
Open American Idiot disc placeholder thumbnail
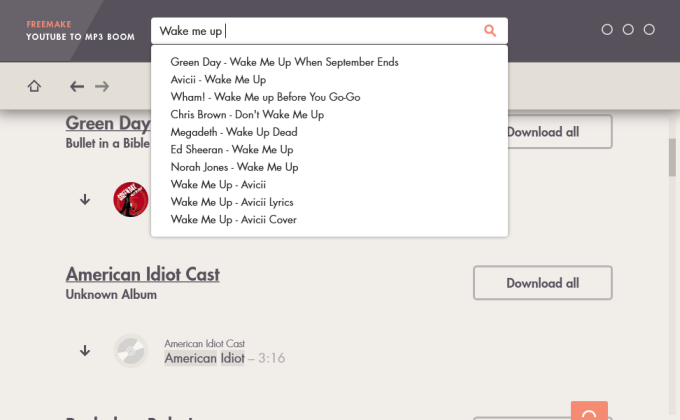coord(131,351)
